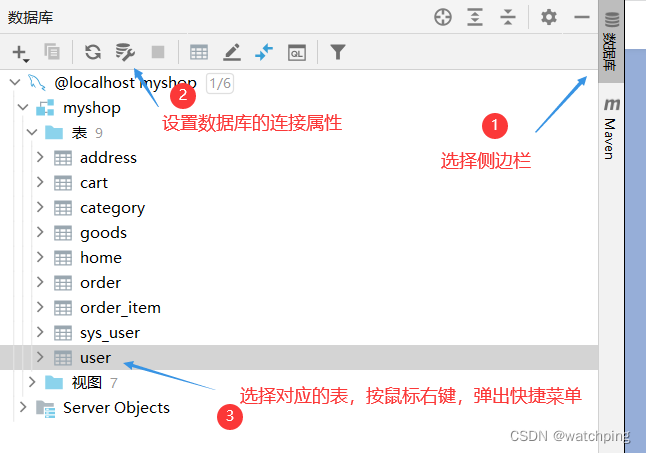
Task: Click the Collapse All icon
Action: point(508,17)
